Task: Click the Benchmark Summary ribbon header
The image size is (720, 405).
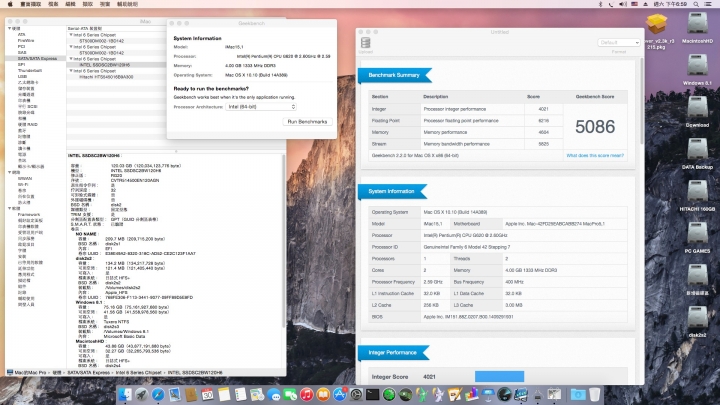Action: [394, 75]
